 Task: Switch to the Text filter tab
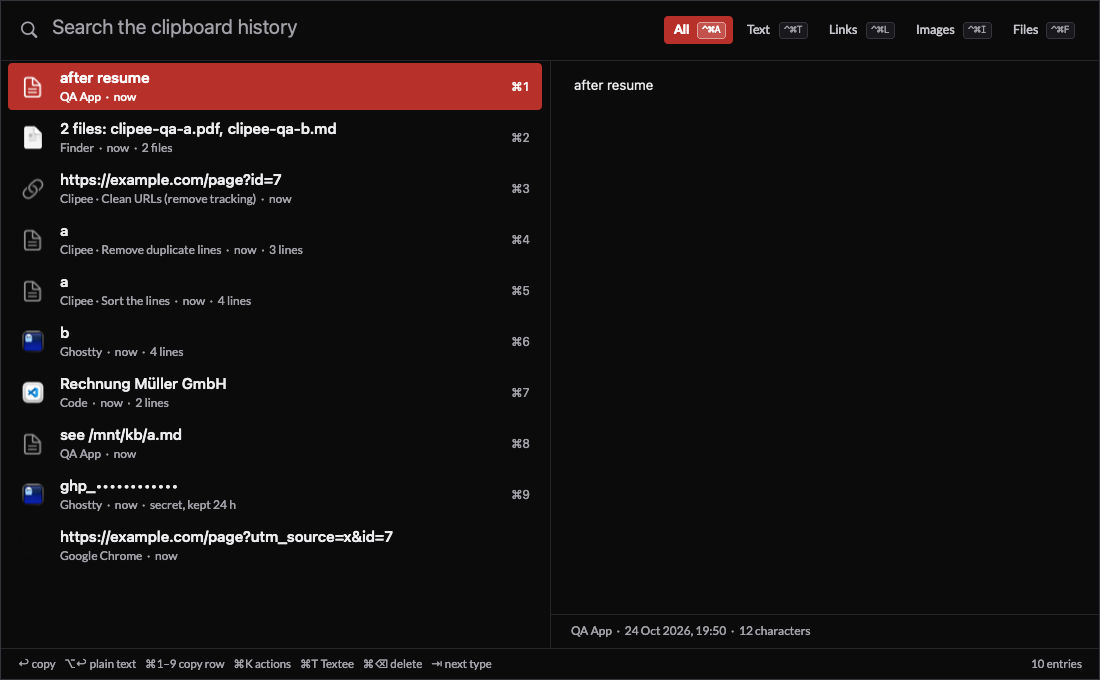click(x=777, y=29)
